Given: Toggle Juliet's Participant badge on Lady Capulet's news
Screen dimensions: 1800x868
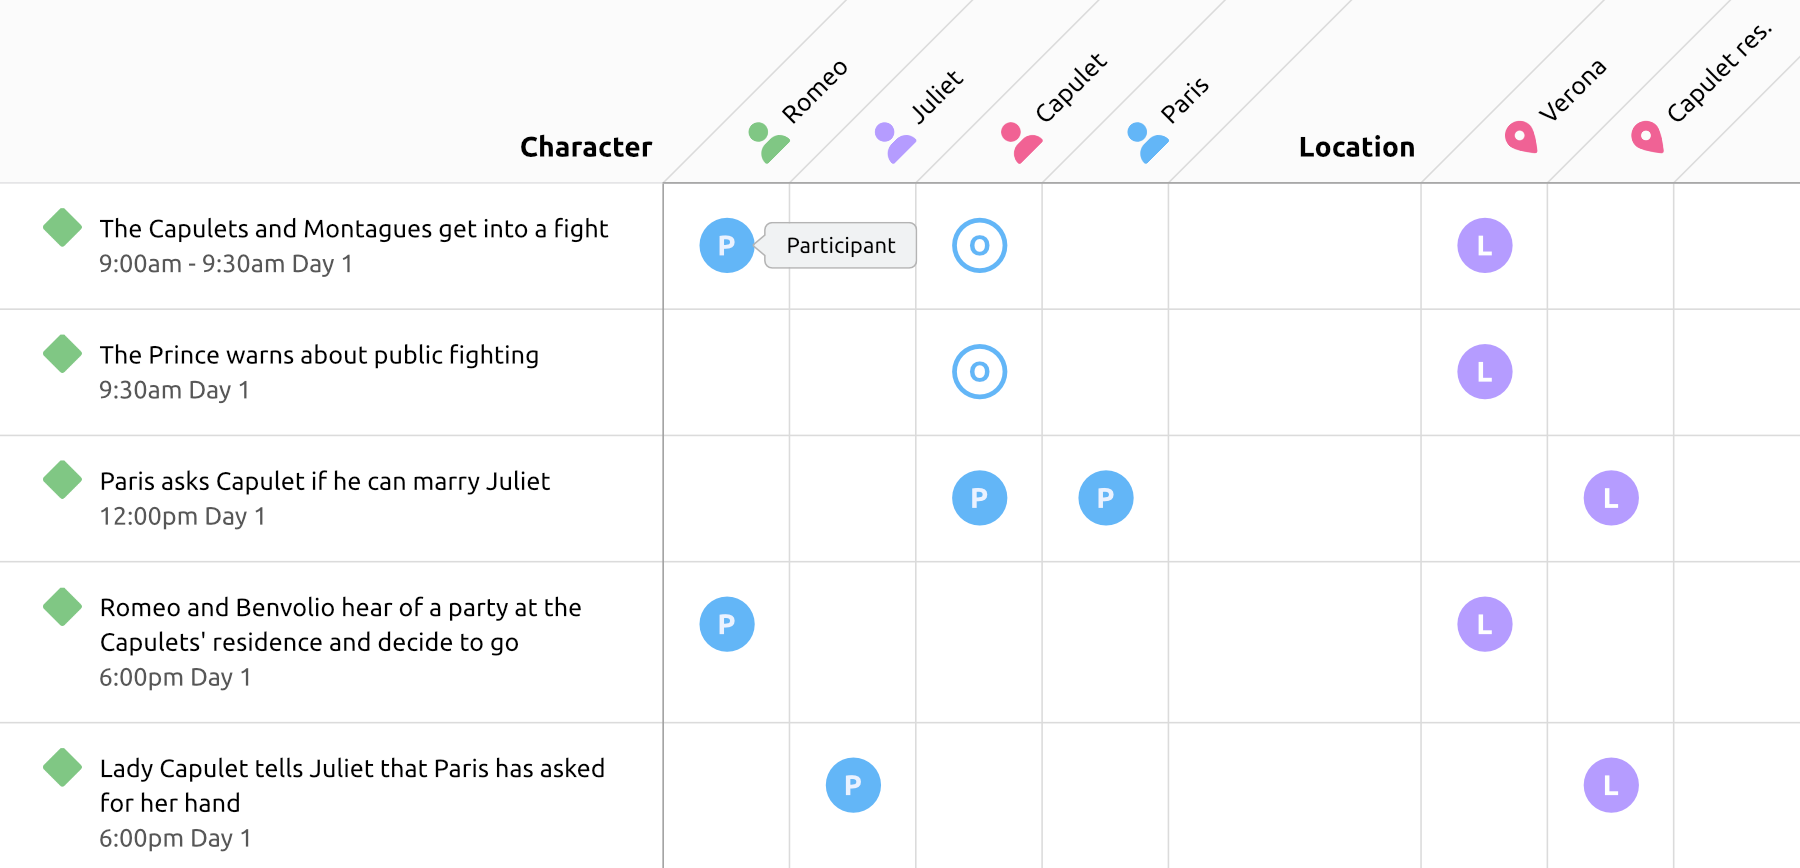Looking at the screenshot, I should pos(853,786).
